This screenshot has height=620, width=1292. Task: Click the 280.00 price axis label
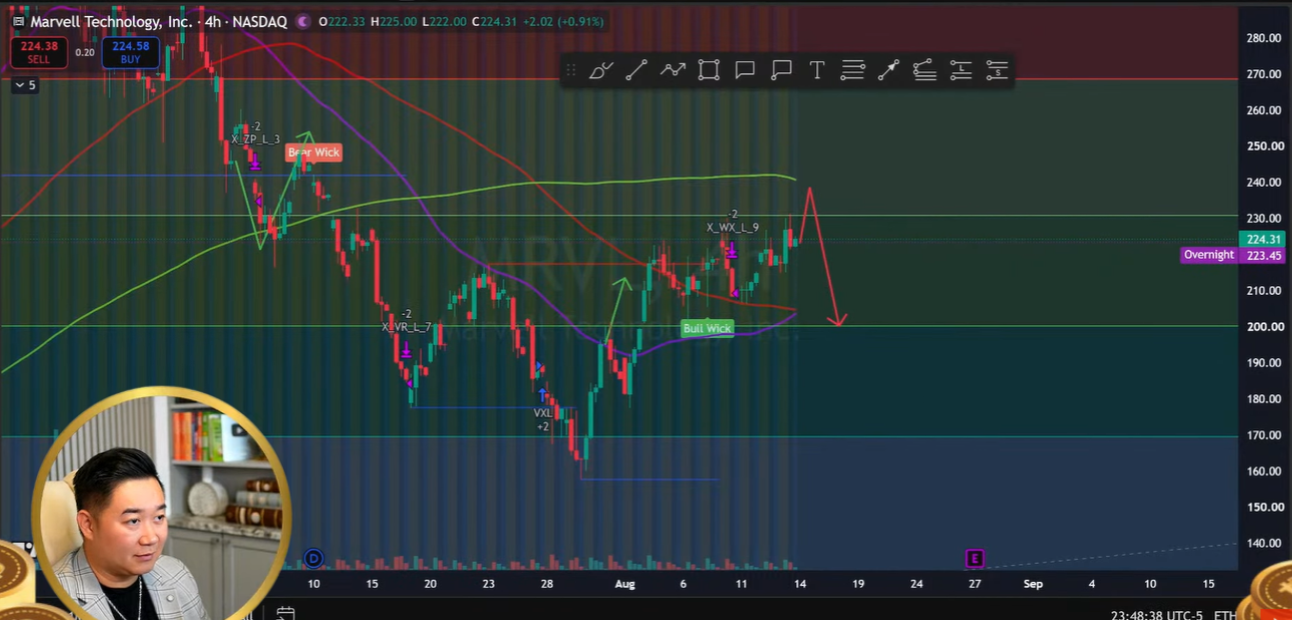1264,38
